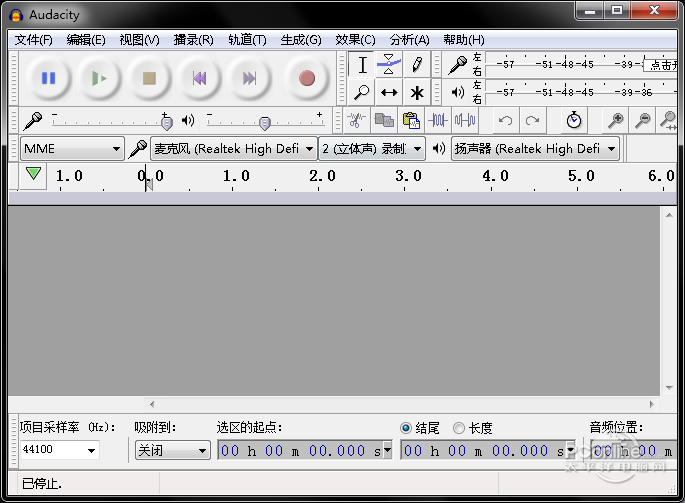Select the Multi-tool asterisk icon

pos(417,92)
